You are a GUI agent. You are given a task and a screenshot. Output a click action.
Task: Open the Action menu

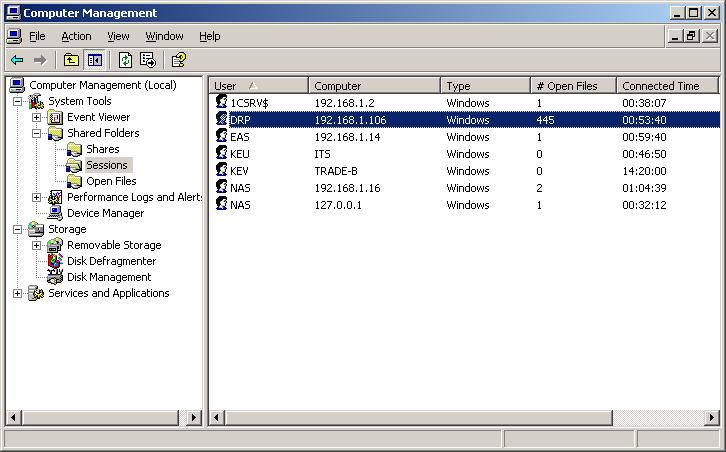(x=76, y=36)
